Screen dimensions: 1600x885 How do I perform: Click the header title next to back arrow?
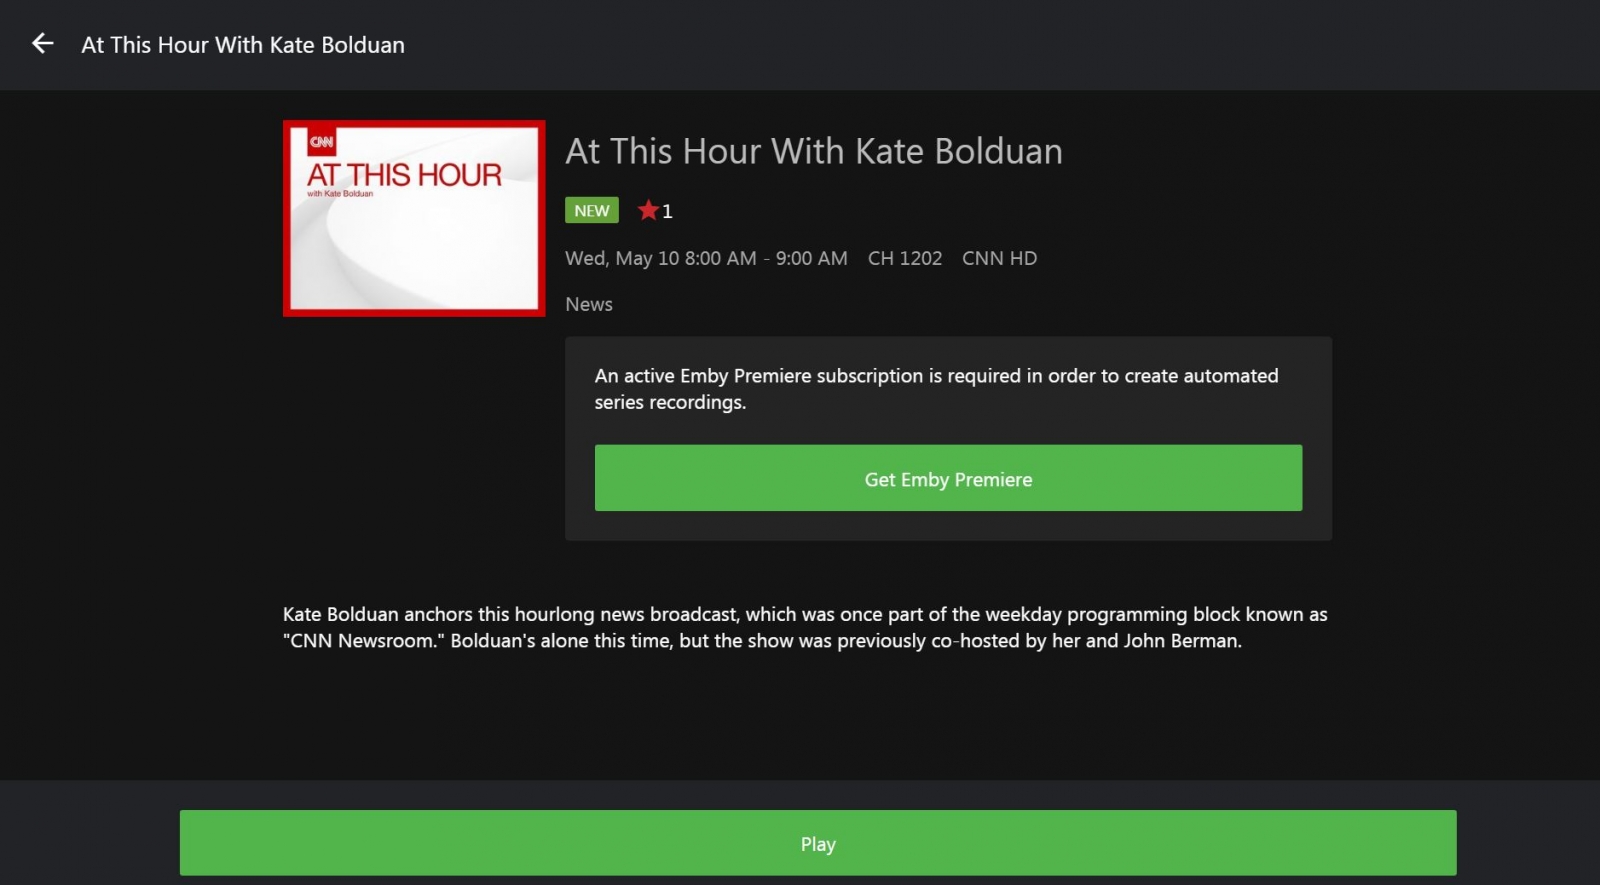pos(243,45)
